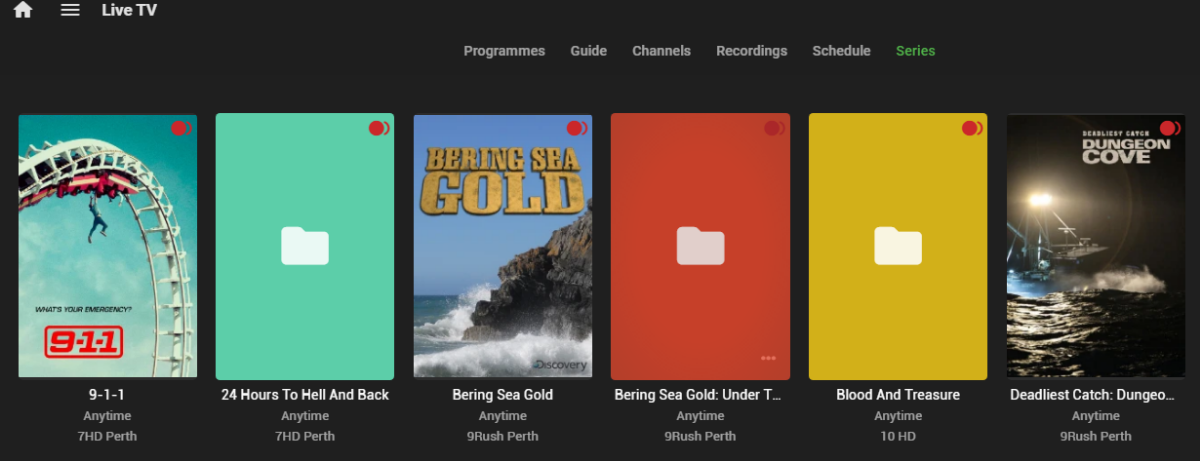Click the "9-1-1" series title text
The image size is (1200, 461).
click(107, 395)
